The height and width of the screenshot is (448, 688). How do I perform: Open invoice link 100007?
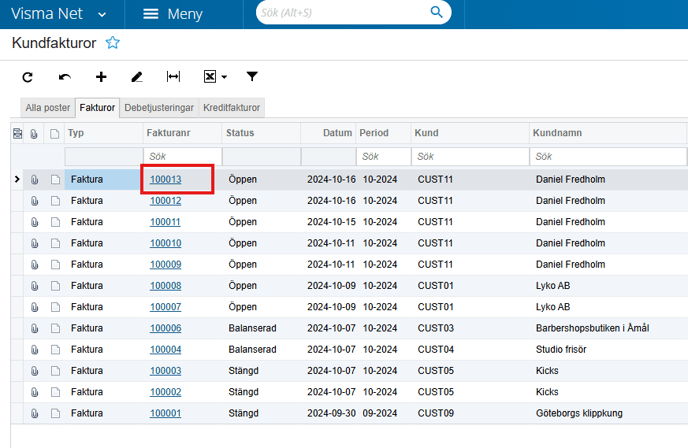coord(165,307)
